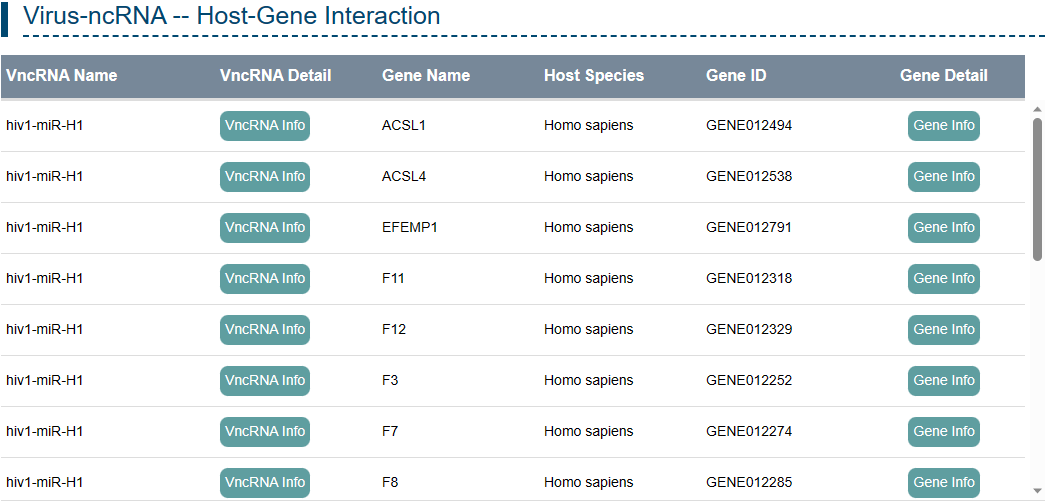Open VncRNA Info in F11 row

point(265,279)
